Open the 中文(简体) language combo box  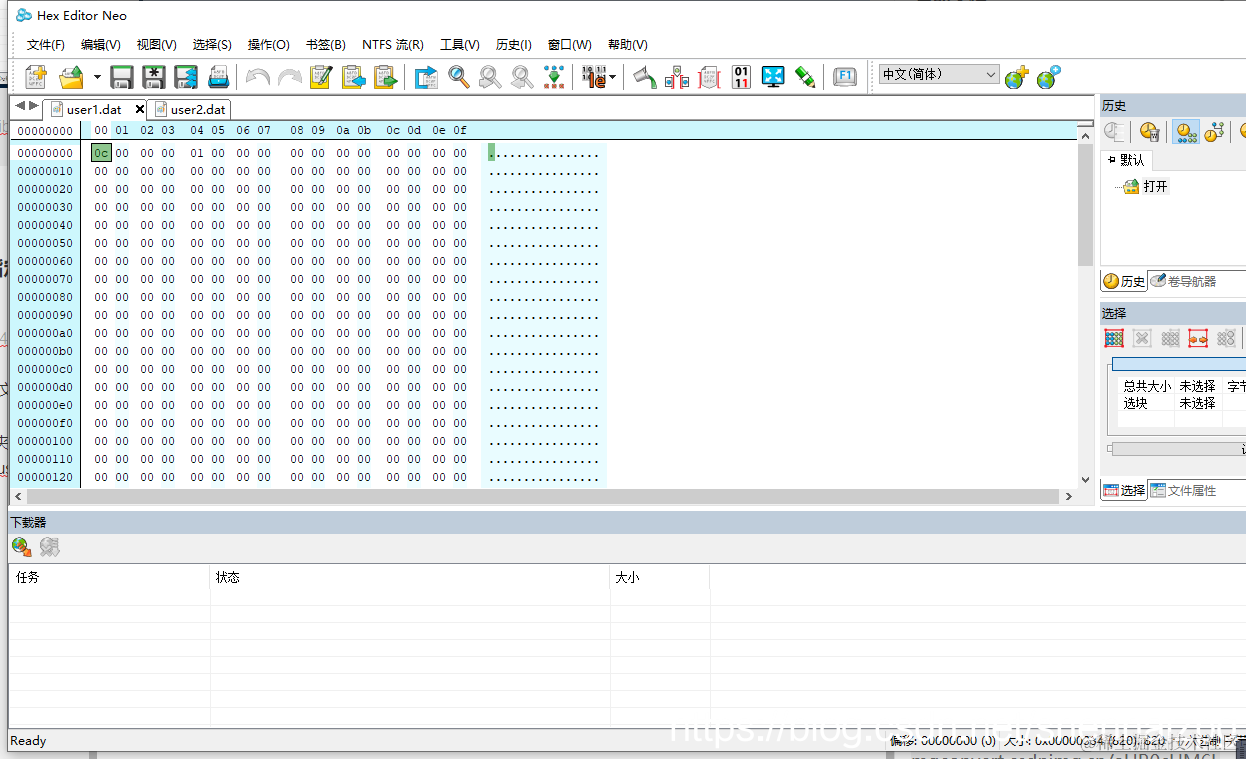(x=940, y=75)
